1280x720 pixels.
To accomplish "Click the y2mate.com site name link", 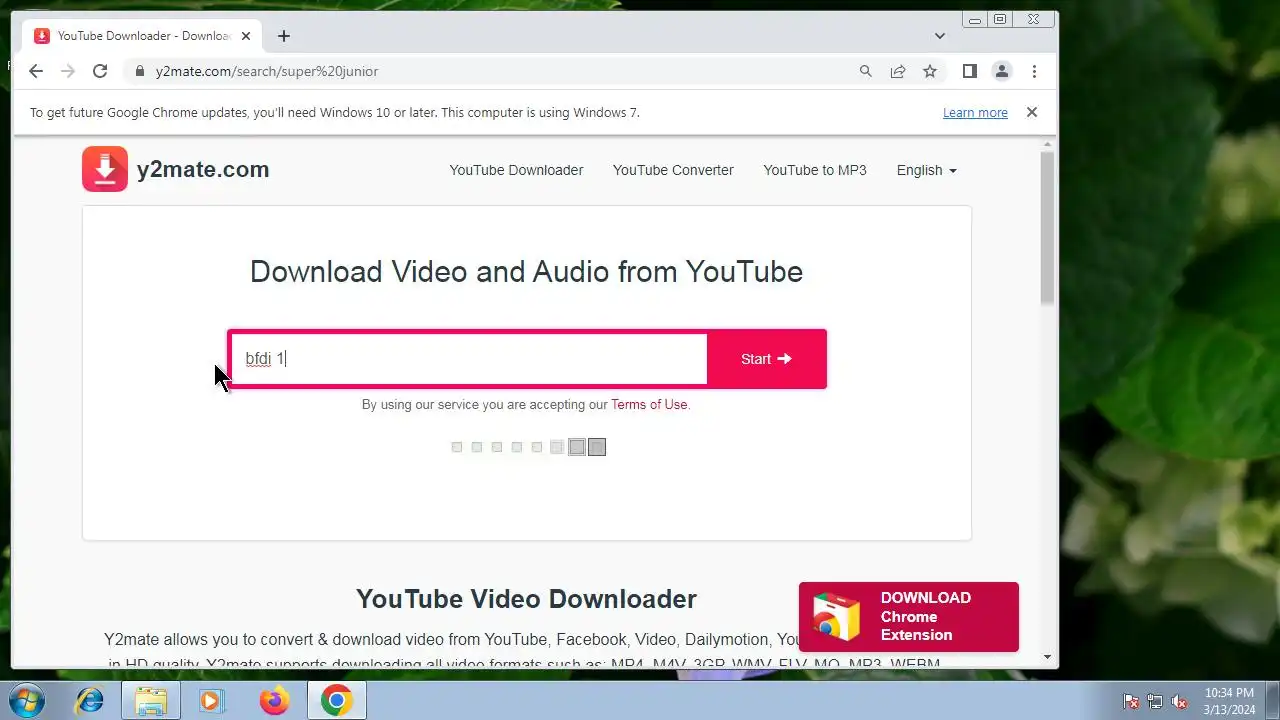I will 203,169.
